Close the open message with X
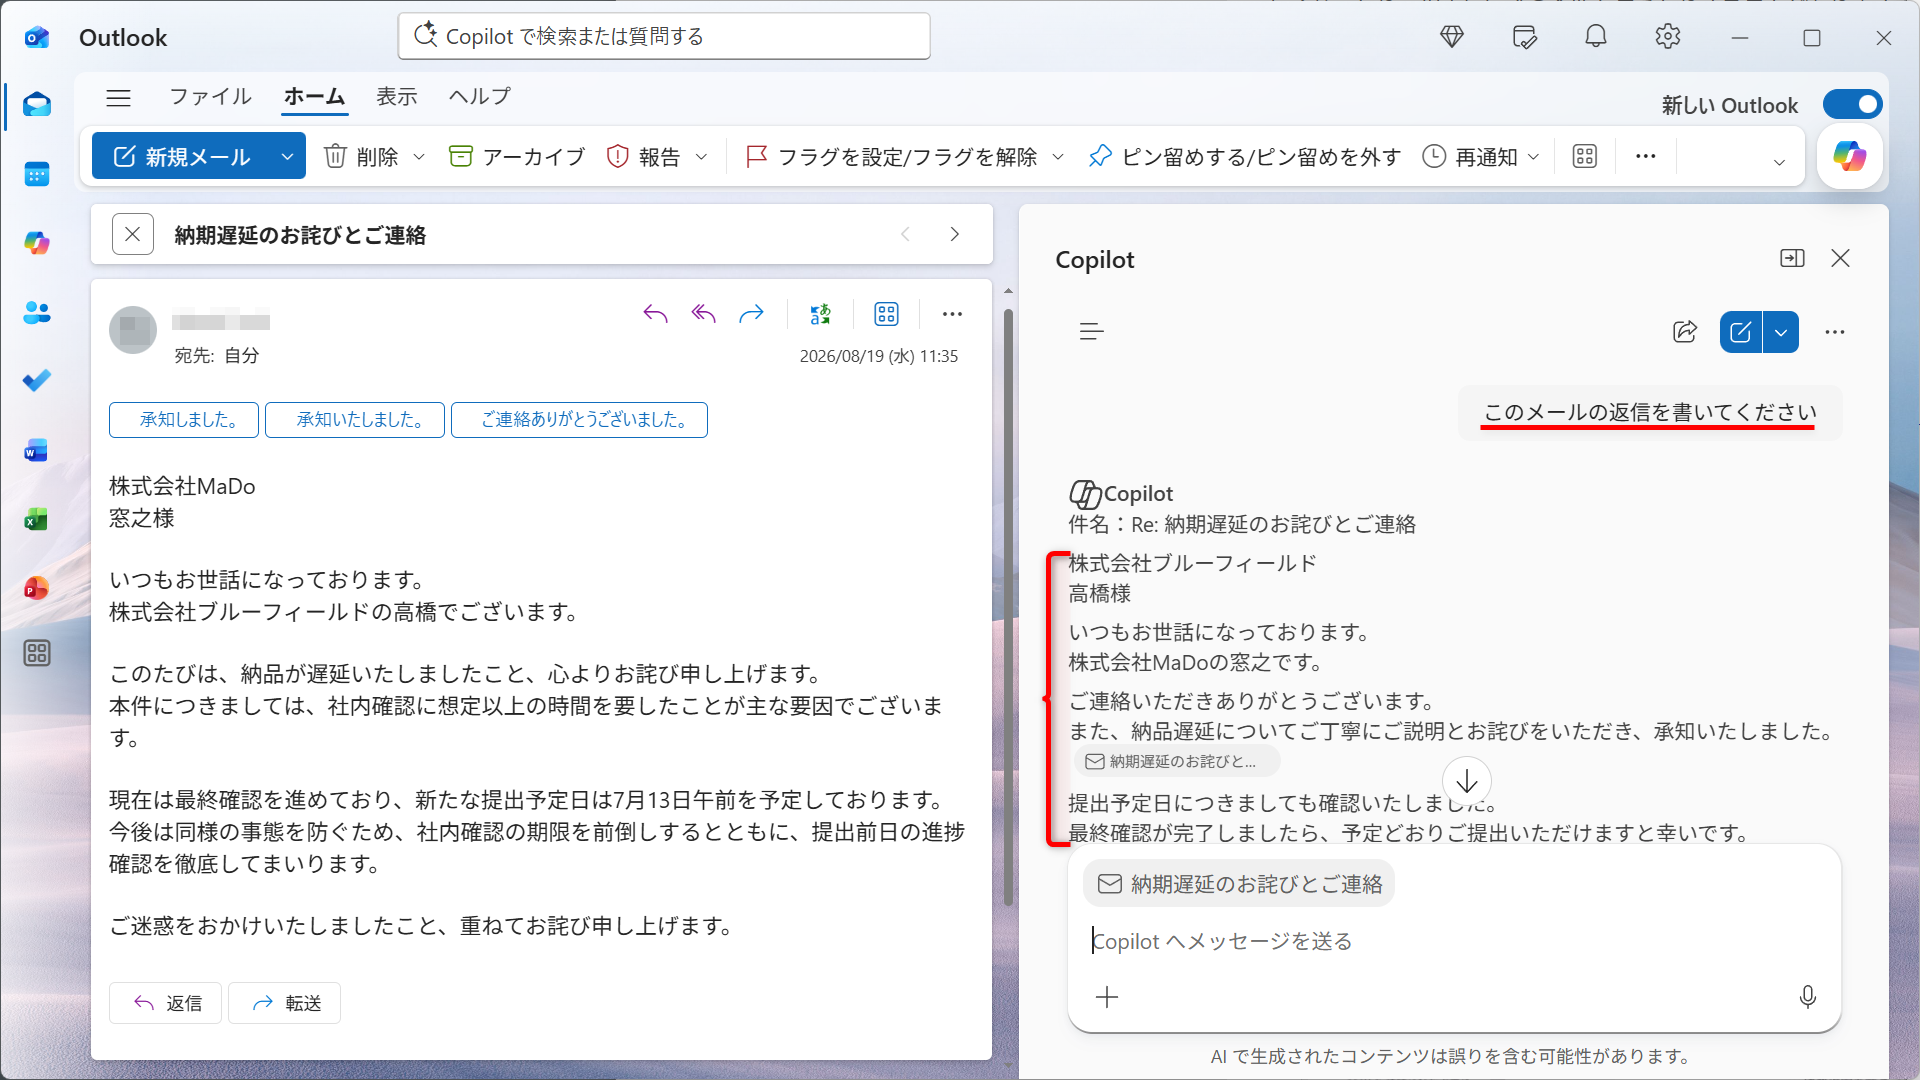The width and height of the screenshot is (1920, 1080). [x=133, y=234]
